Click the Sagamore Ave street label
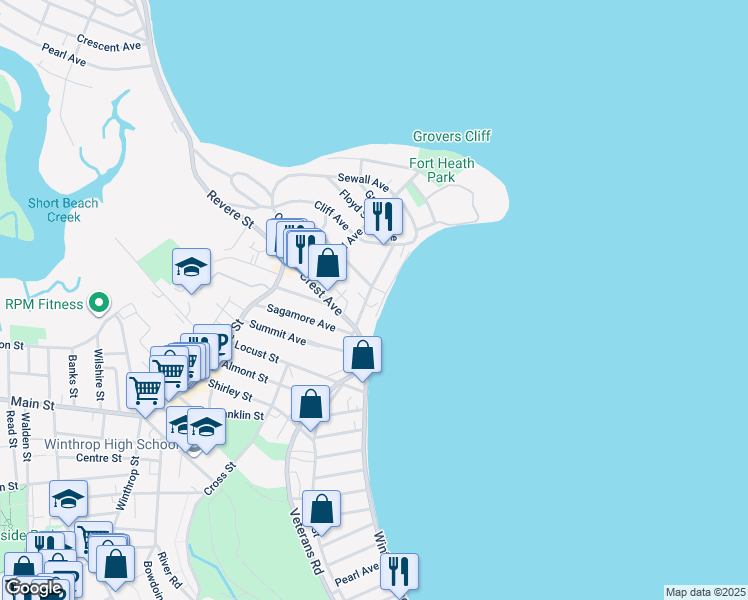Image resolution: width=748 pixels, height=600 pixels. coord(301,317)
